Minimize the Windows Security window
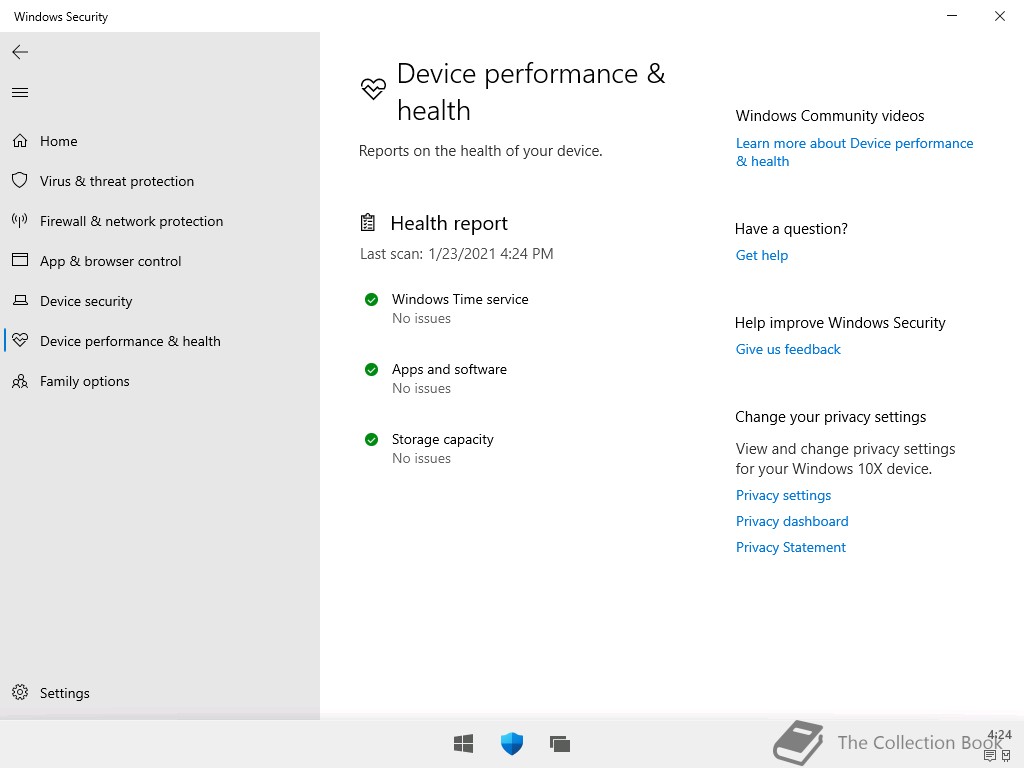This screenshot has width=1024, height=768. click(x=952, y=16)
